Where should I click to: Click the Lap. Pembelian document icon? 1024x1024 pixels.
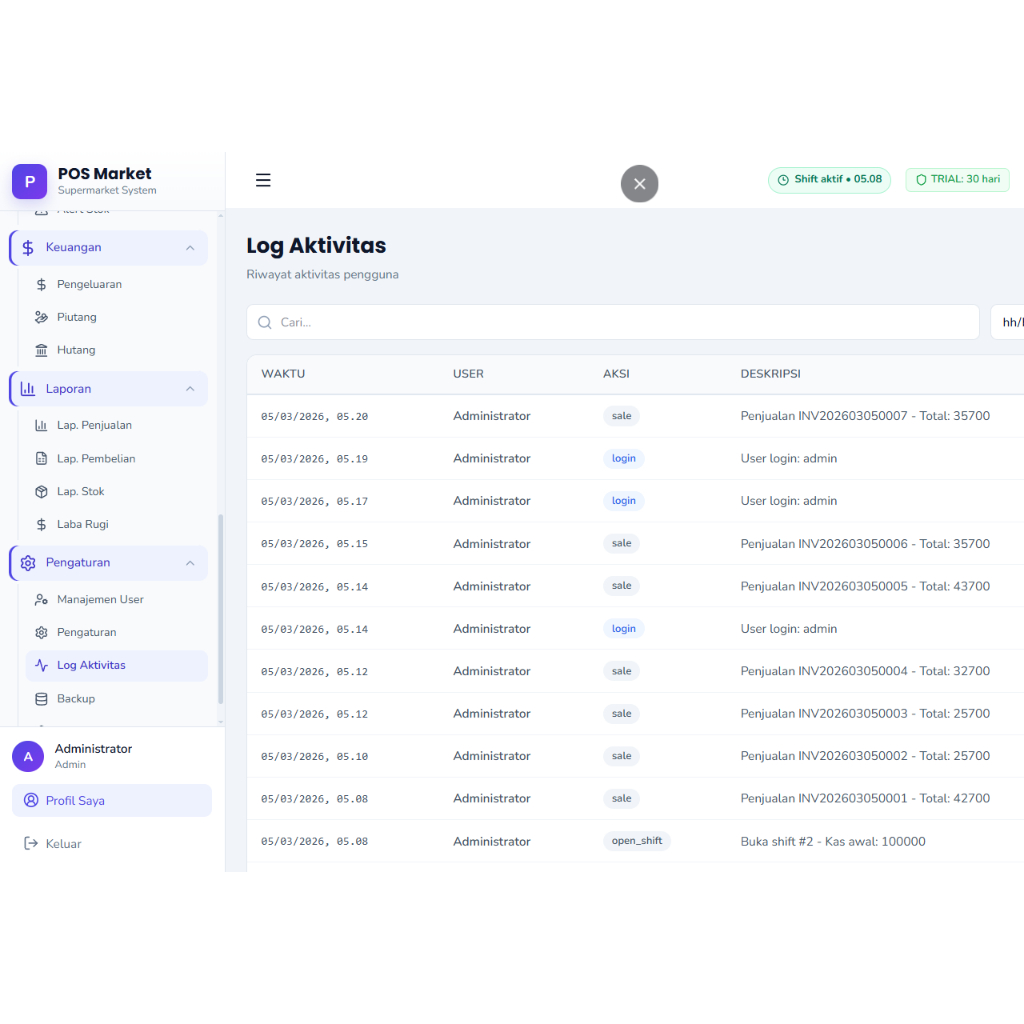[41, 458]
